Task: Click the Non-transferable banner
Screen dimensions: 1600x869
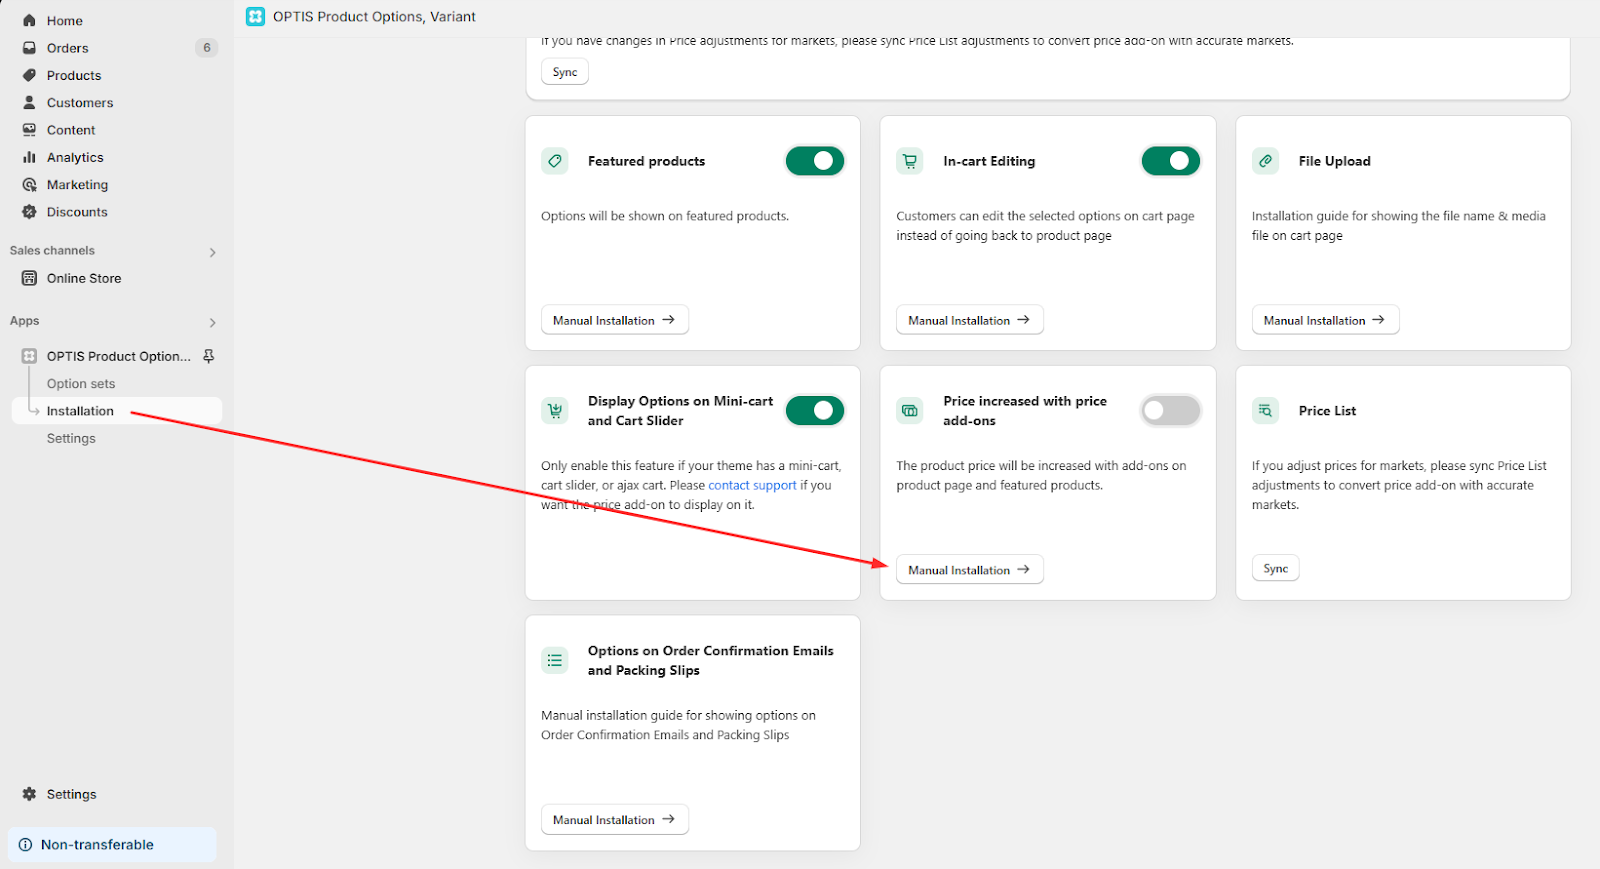Action: click(112, 845)
